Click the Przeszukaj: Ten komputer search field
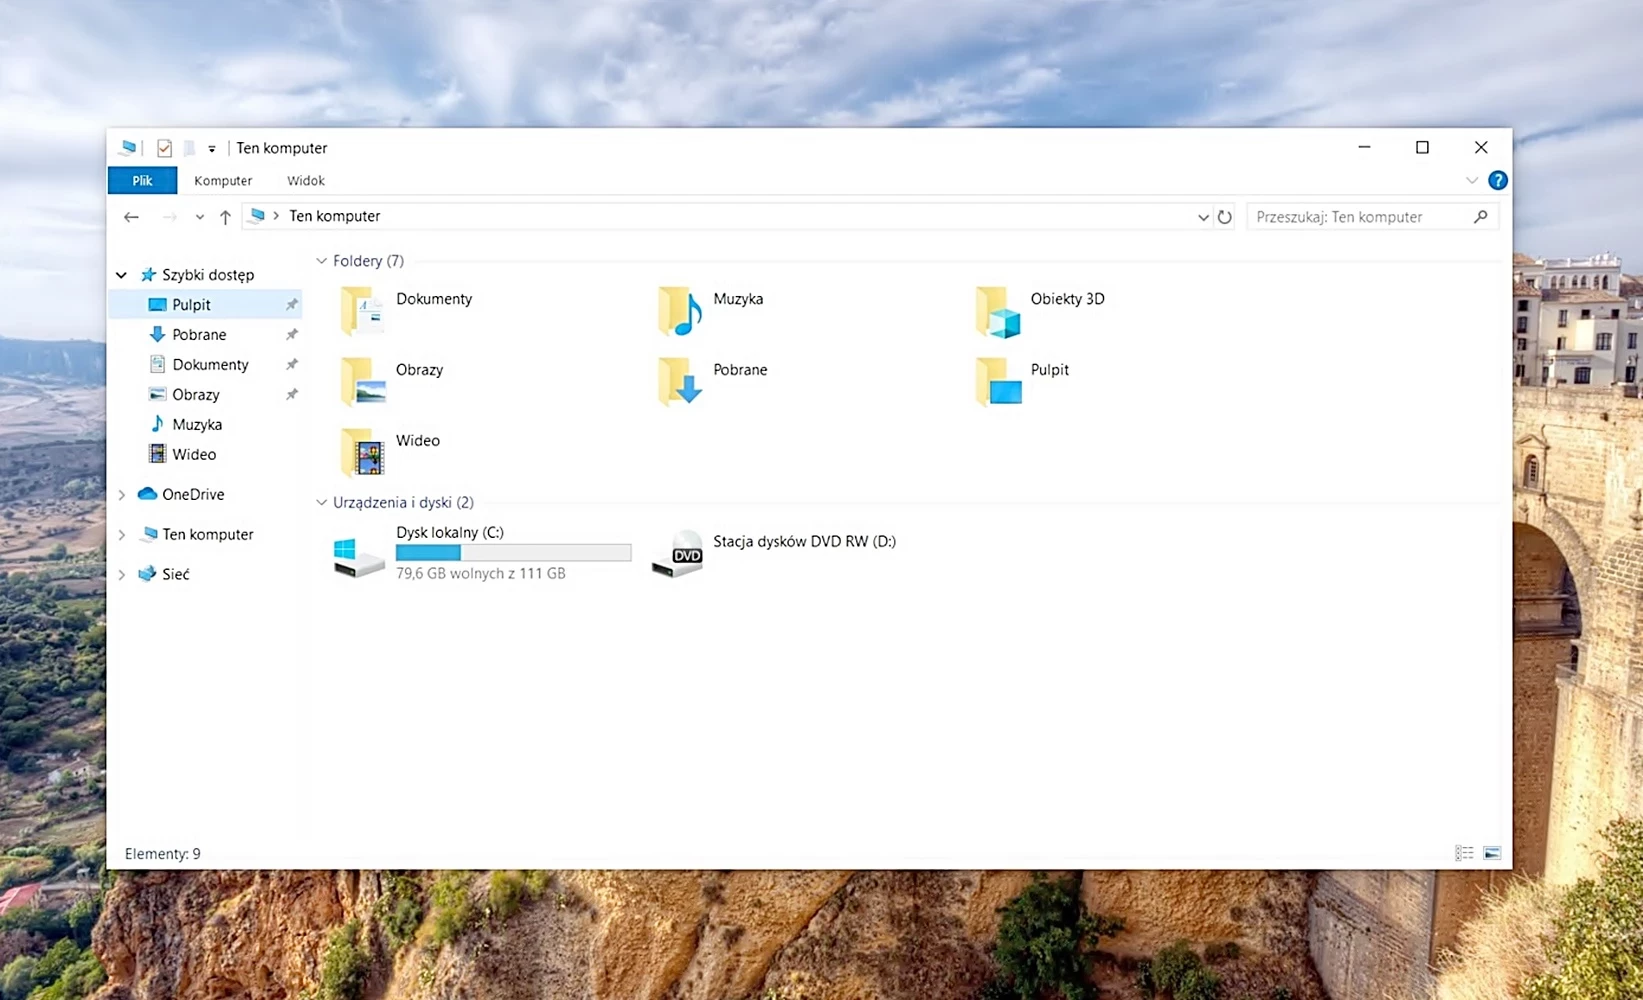This screenshot has height=1000, width=1643. (x=1361, y=217)
